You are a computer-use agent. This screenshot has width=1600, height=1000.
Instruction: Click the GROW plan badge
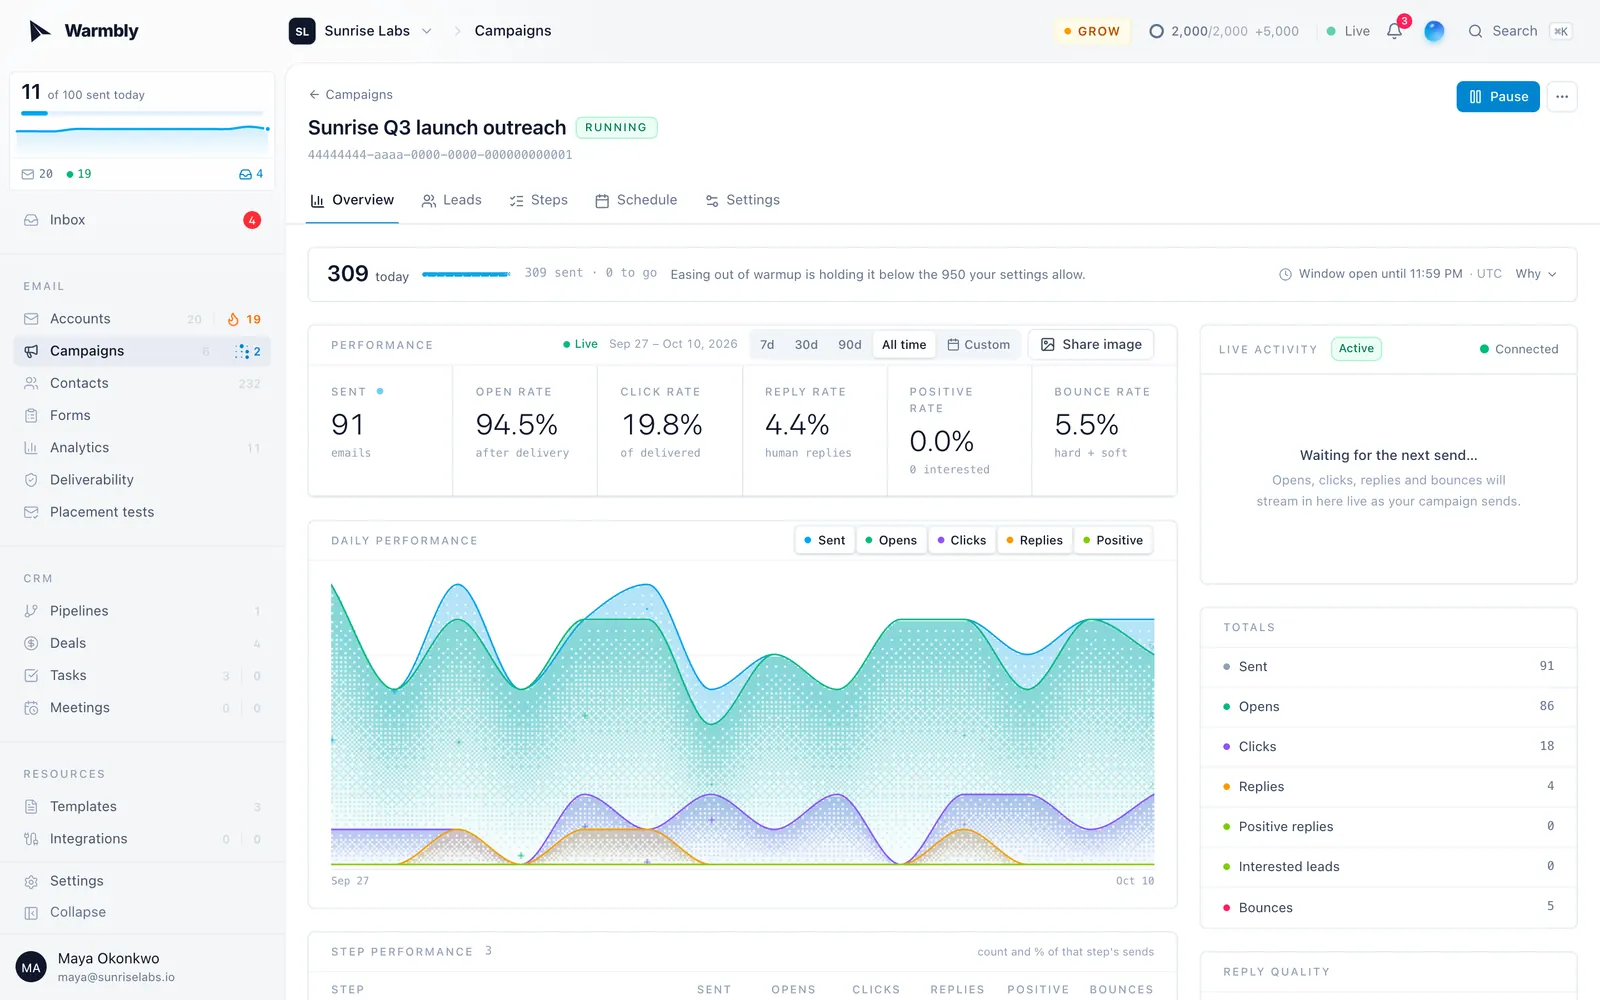1092,31
